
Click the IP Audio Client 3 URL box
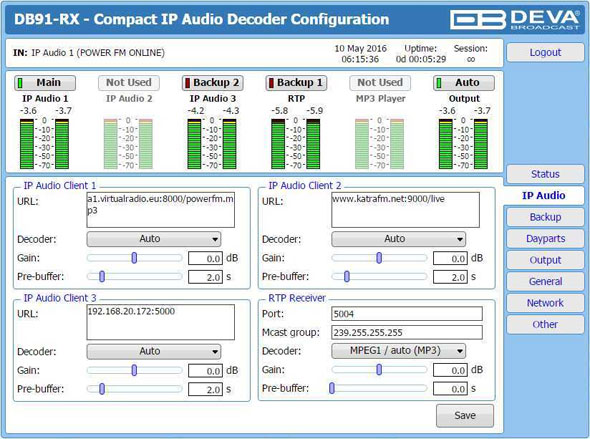click(x=160, y=322)
